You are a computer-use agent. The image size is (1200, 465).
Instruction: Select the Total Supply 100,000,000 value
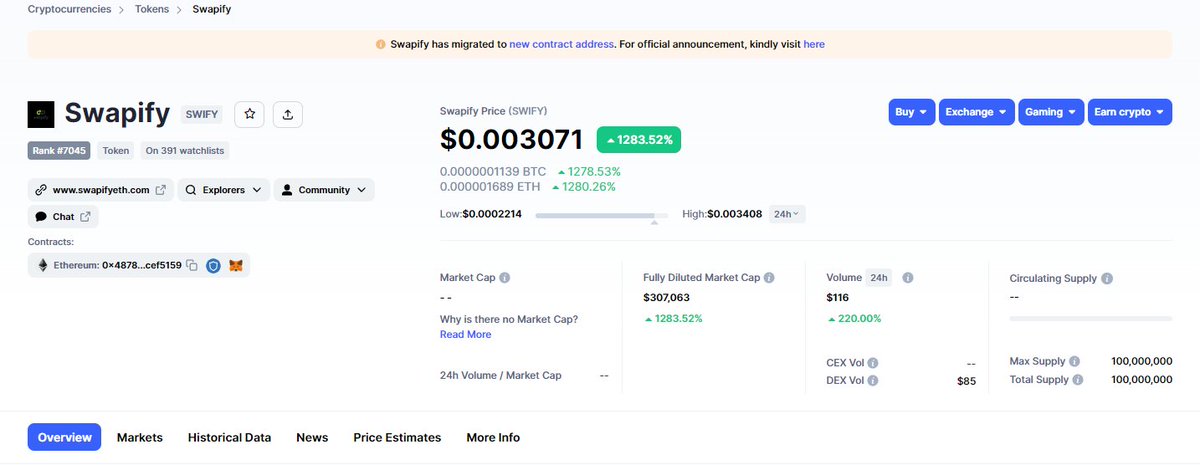[x=1142, y=380]
